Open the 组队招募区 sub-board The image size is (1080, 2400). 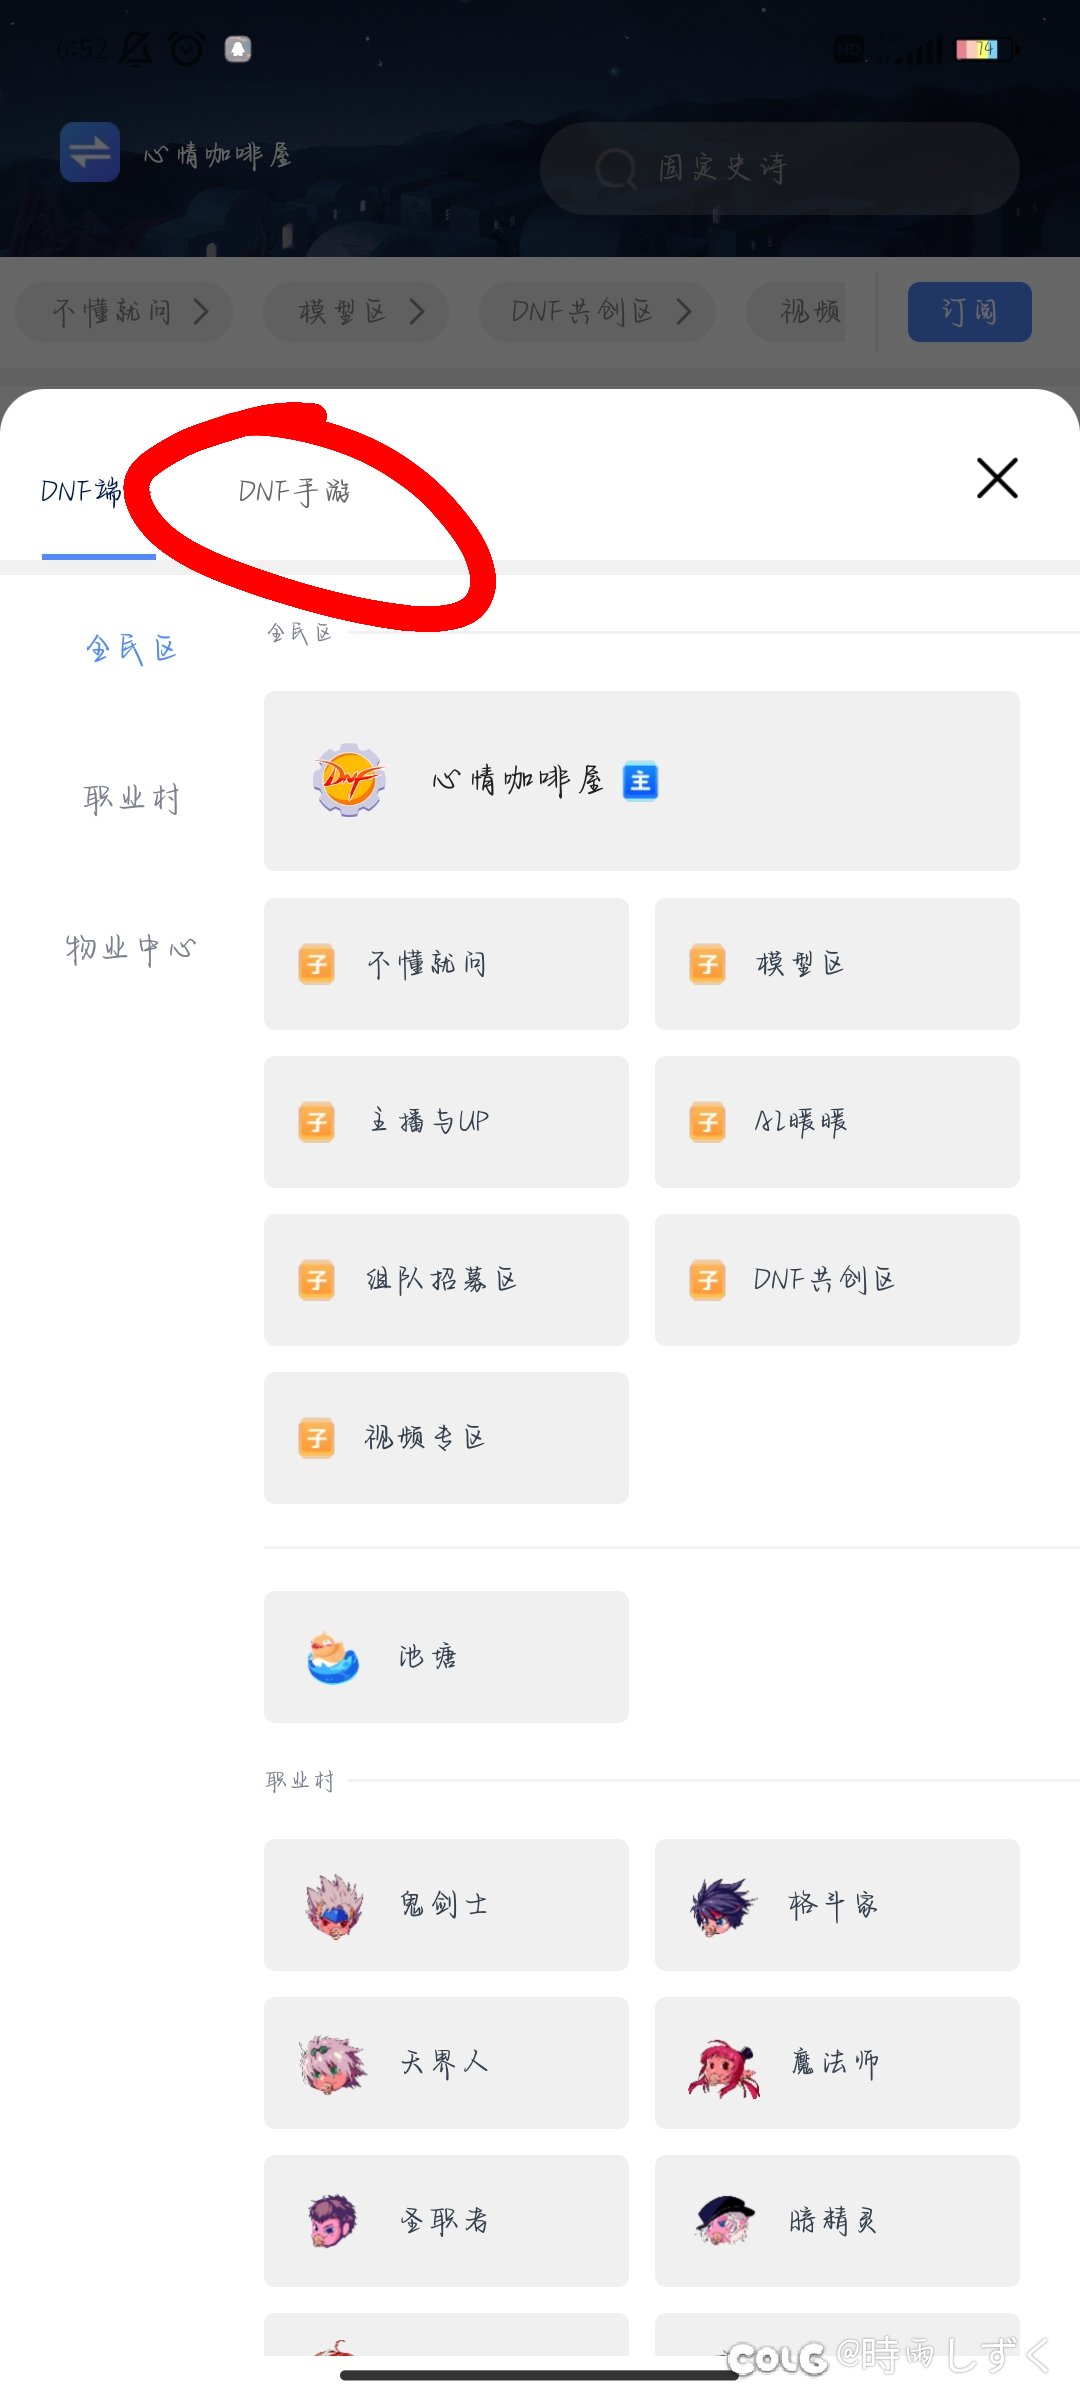(446, 1279)
